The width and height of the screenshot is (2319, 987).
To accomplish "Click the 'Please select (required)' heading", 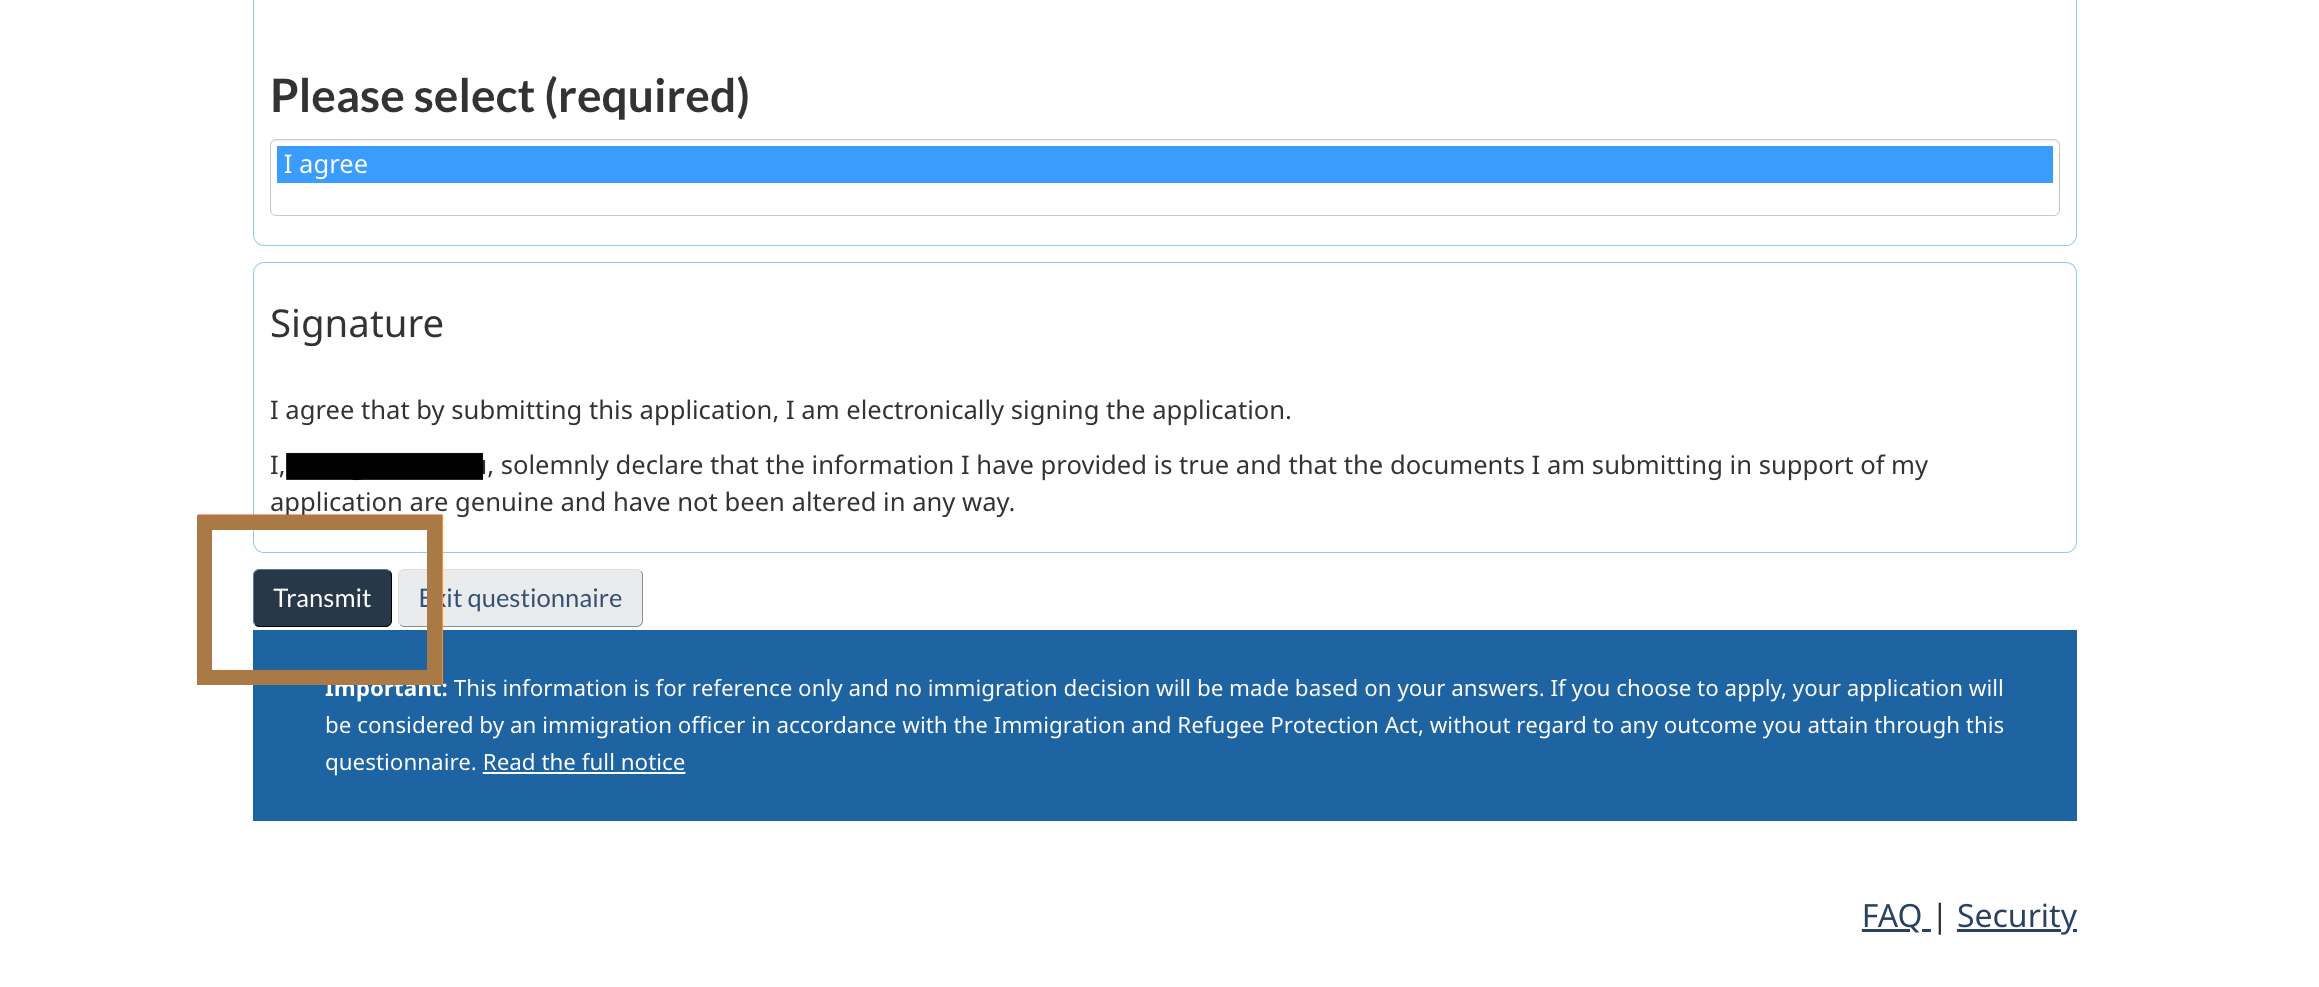I will pos(510,97).
